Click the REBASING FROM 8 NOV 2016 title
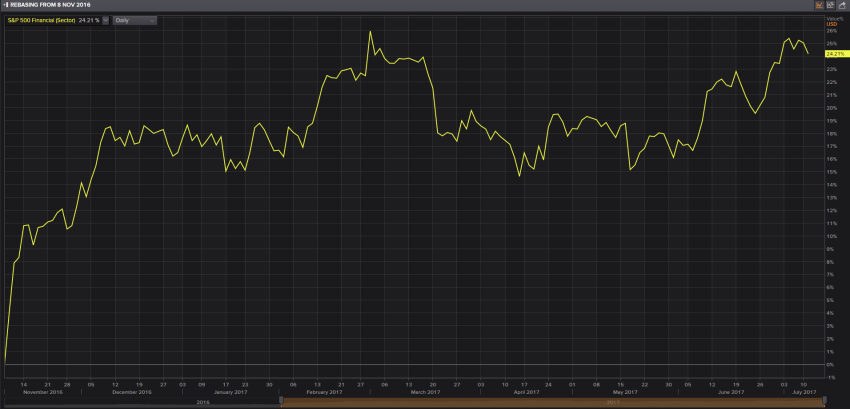The height and width of the screenshot is (409, 850). pyautogui.click(x=51, y=5)
